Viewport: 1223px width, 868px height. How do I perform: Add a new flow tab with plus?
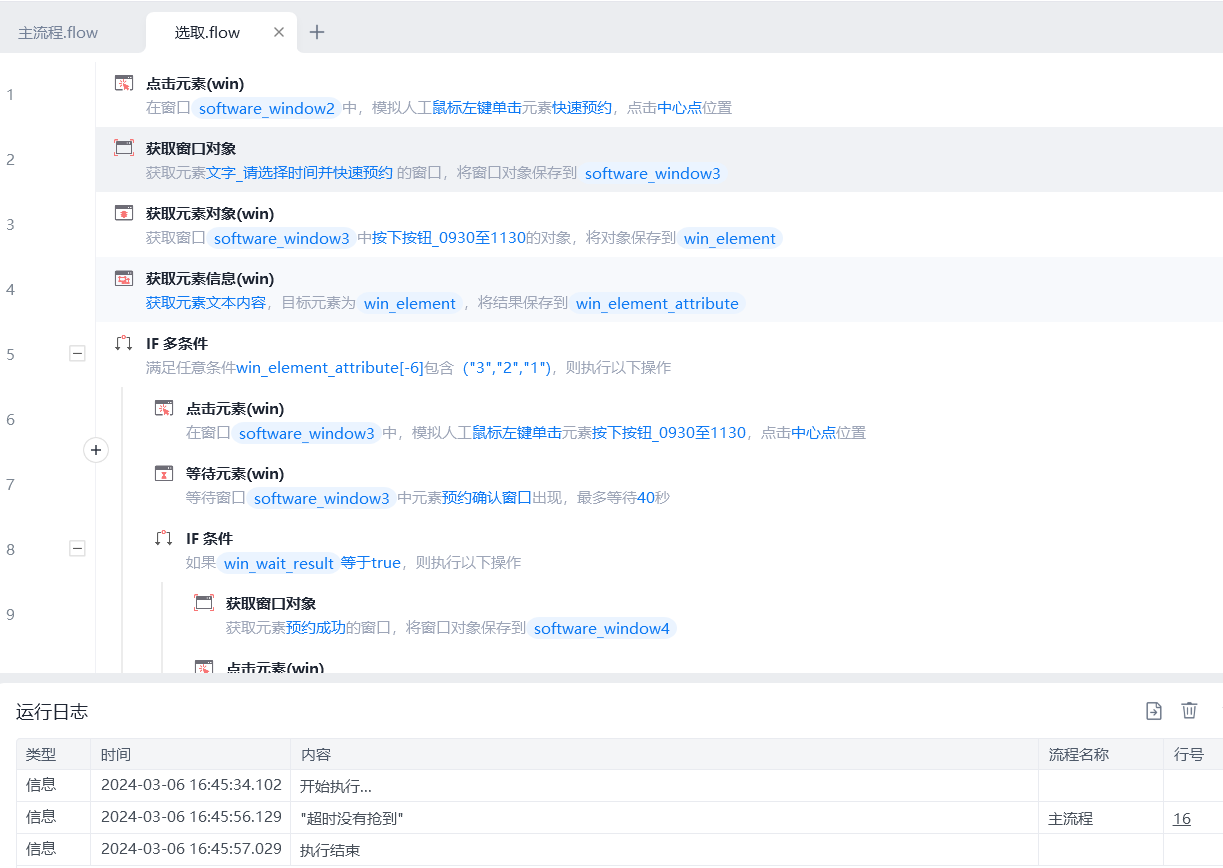point(317,32)
